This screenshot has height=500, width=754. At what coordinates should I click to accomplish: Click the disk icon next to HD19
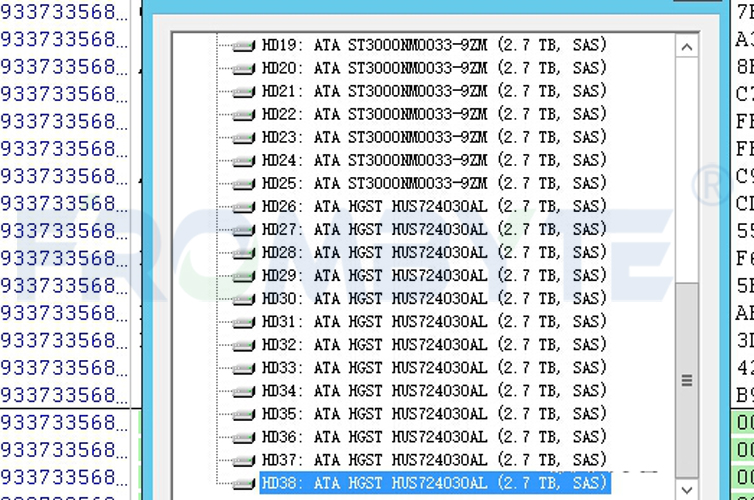click(244, 46)
